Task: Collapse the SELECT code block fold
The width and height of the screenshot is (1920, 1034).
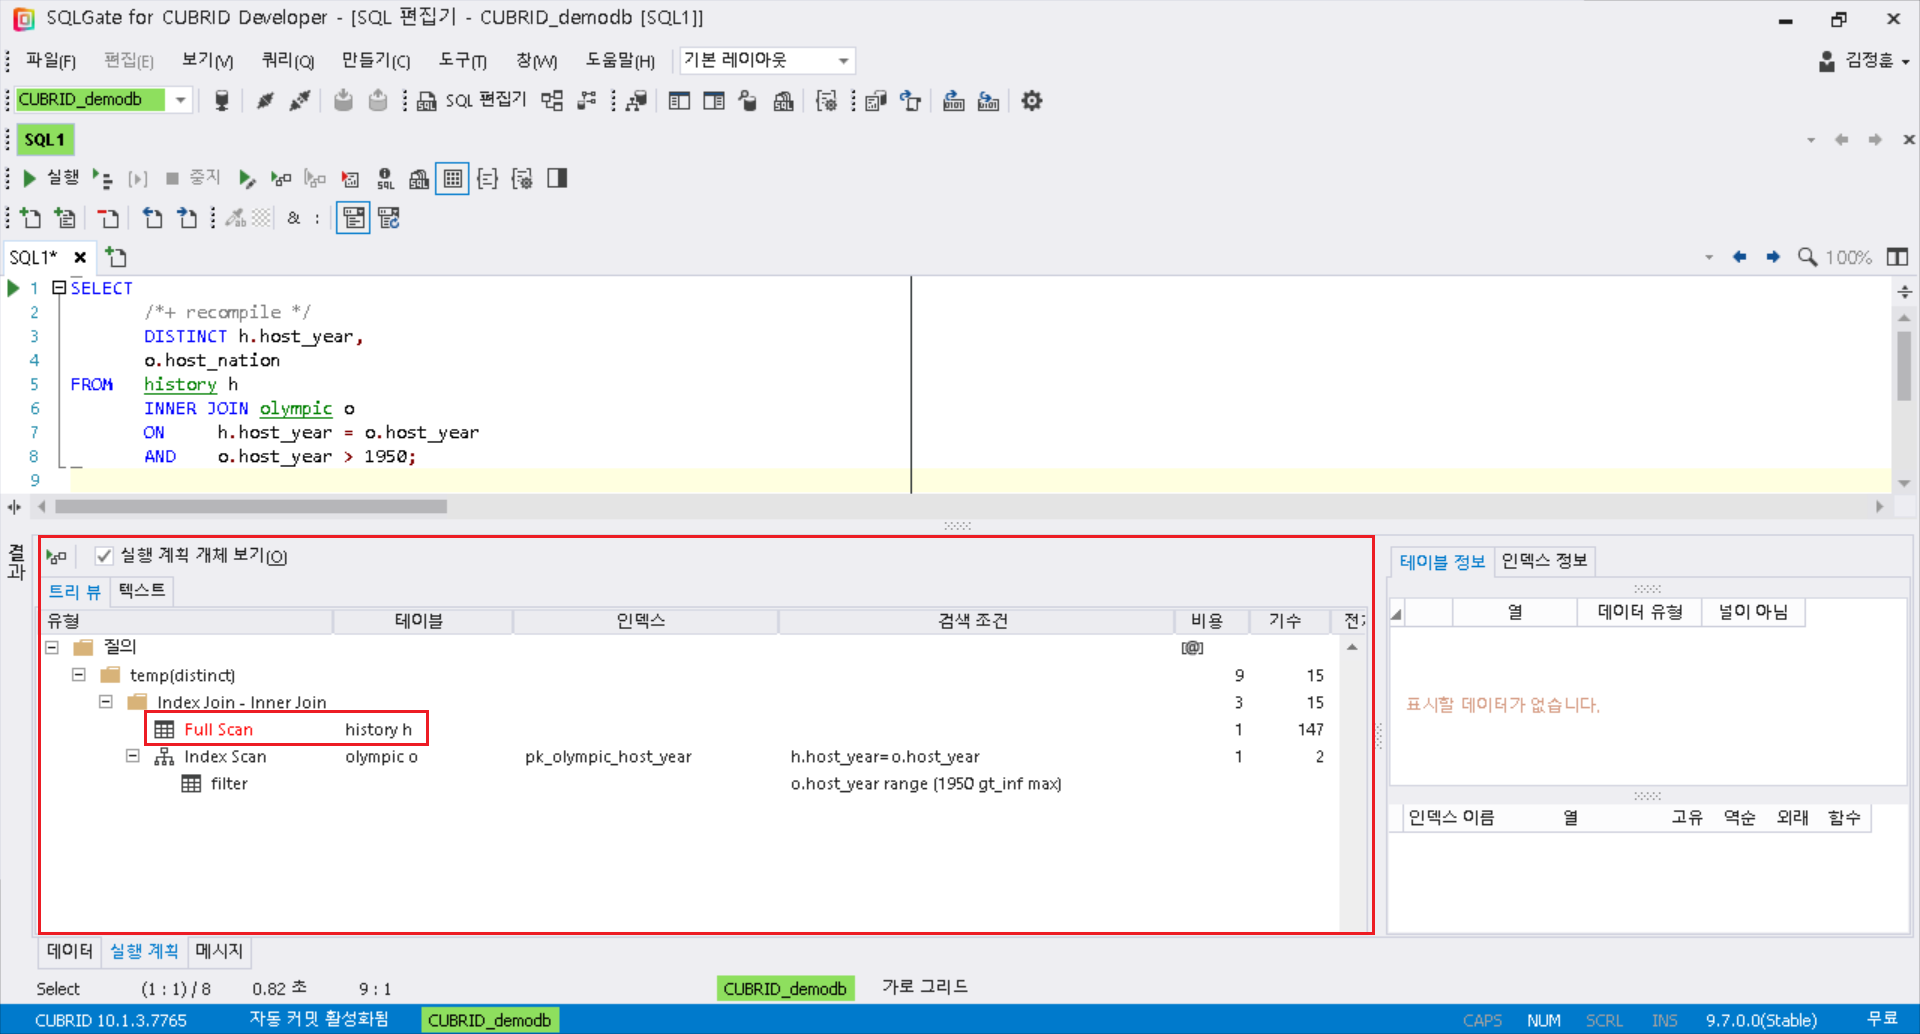Action: (x=59, y=288)
